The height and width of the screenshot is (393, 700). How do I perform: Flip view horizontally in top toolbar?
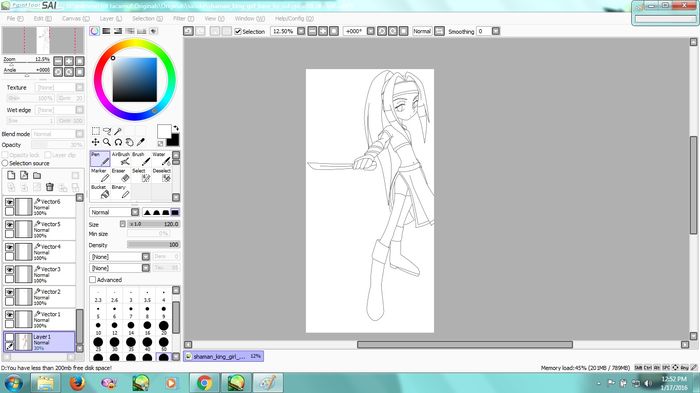tap(440, 31)
